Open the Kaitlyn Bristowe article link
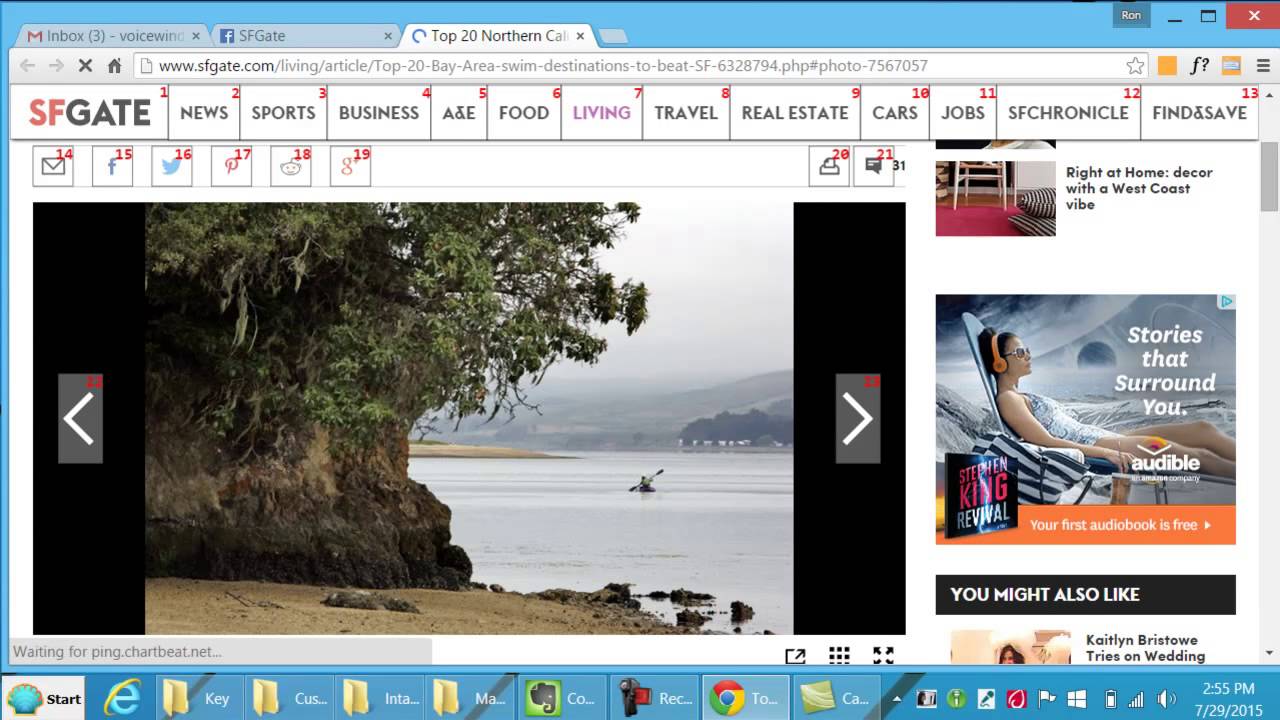 click(x=1145, y=648)
